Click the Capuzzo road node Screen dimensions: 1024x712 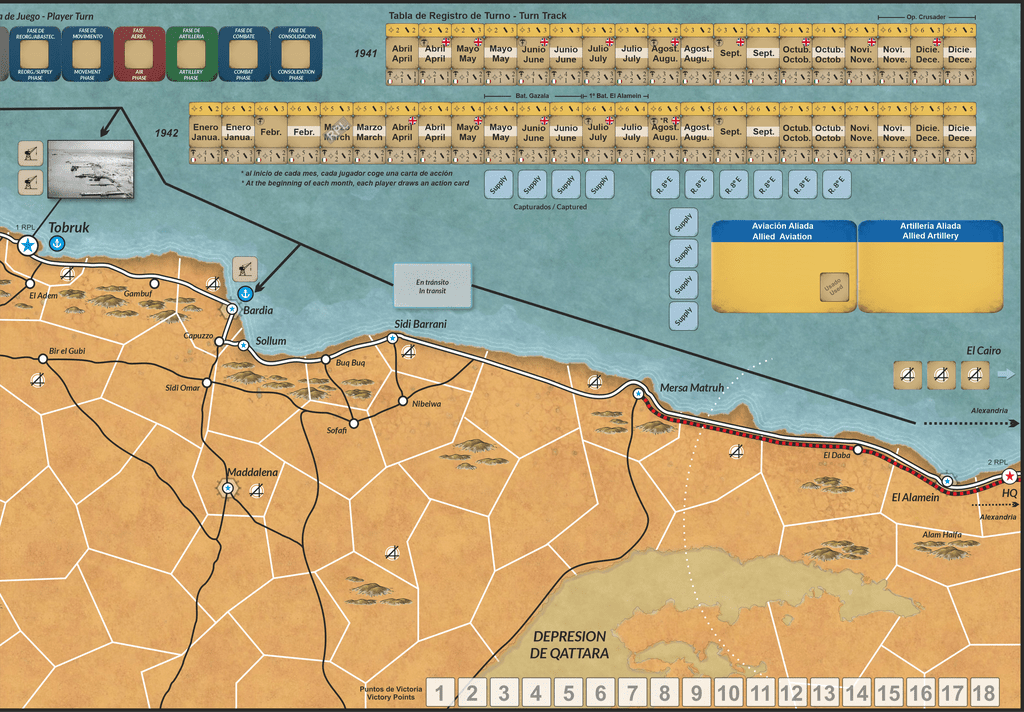[x=219, y=342]
